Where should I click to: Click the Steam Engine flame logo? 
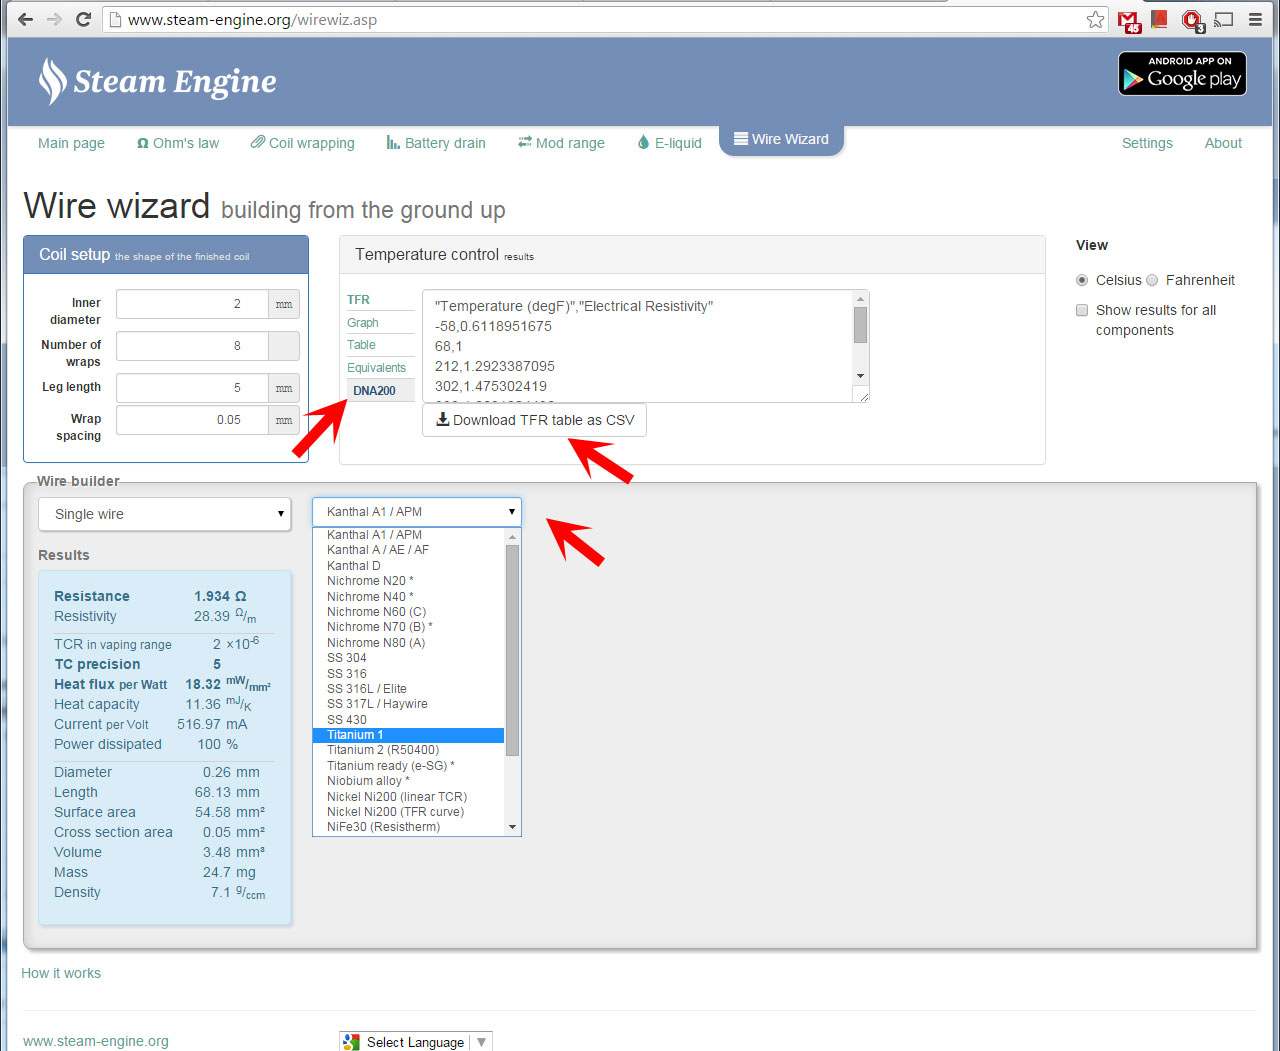[x=52, y=81]
